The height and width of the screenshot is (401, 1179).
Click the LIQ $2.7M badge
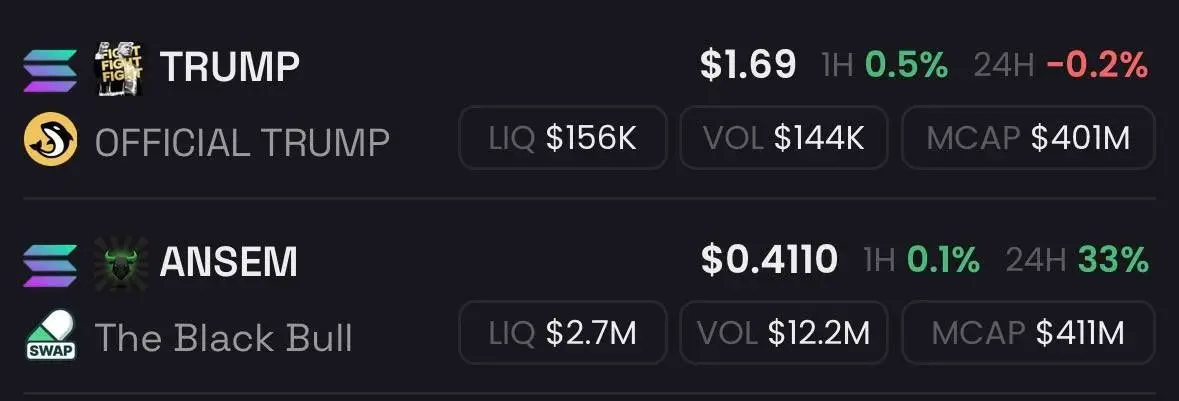point(562,333)
